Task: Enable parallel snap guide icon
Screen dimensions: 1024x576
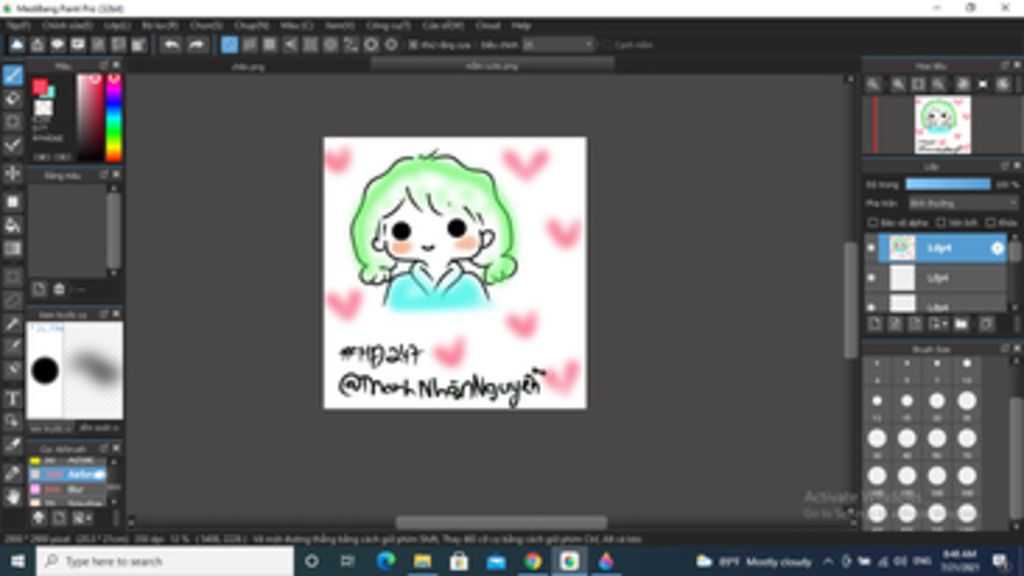Action: tap(249, 45)
